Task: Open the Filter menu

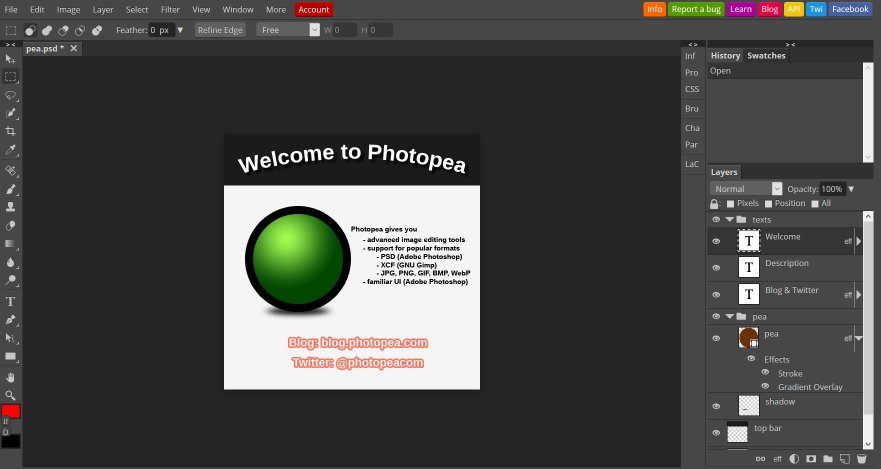Action: click(x=170, y=10)
